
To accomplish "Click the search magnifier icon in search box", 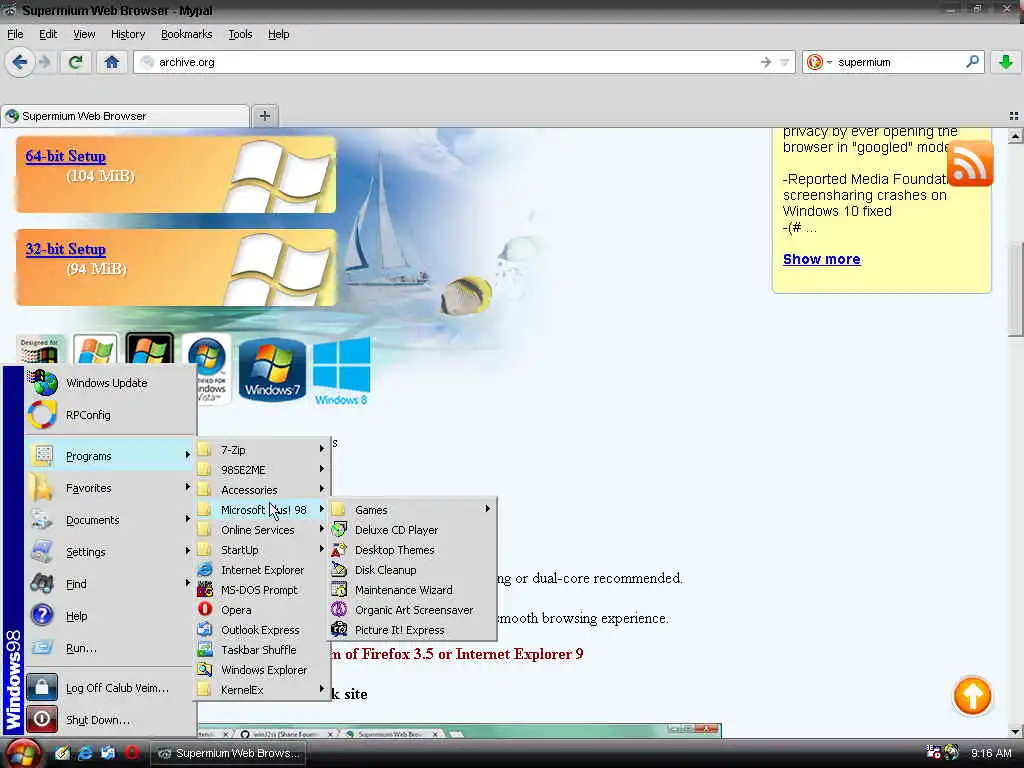I will coord(972,62).
